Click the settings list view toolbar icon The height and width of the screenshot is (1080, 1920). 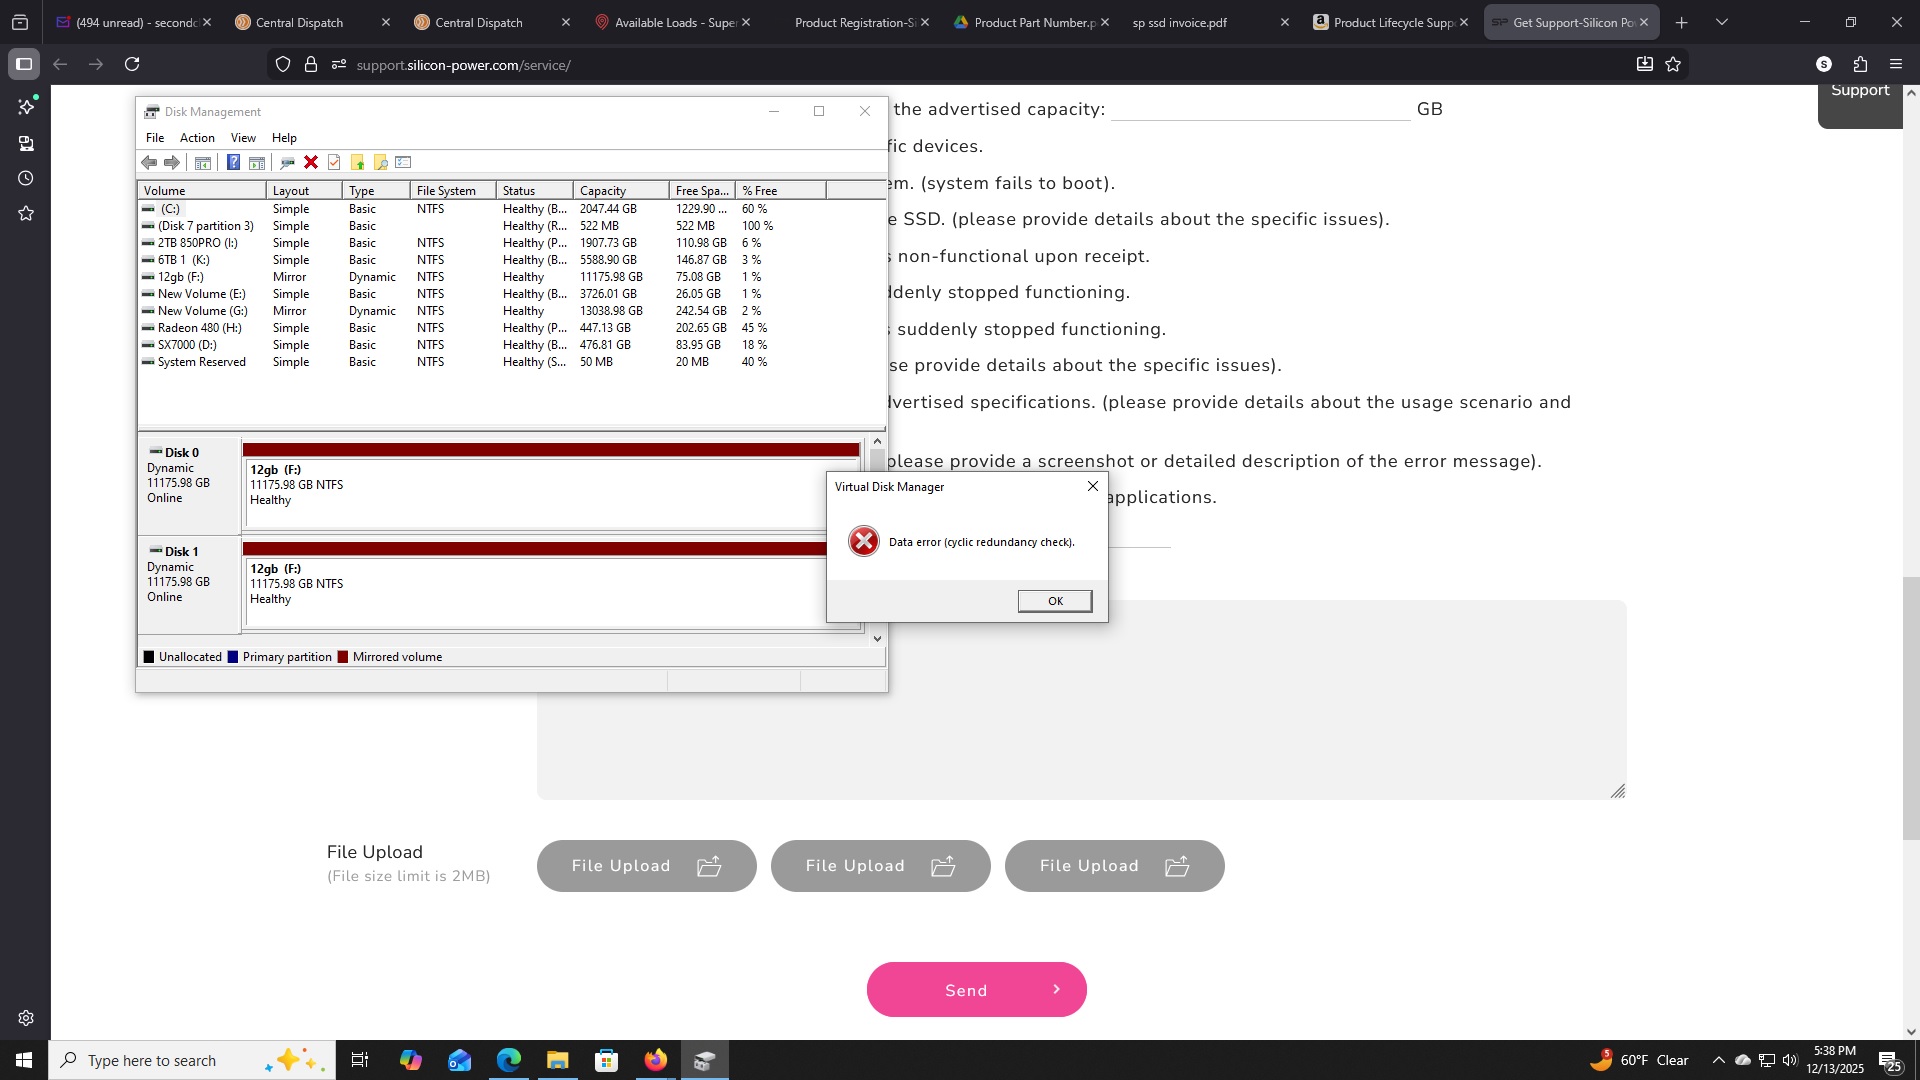[403, 162]
